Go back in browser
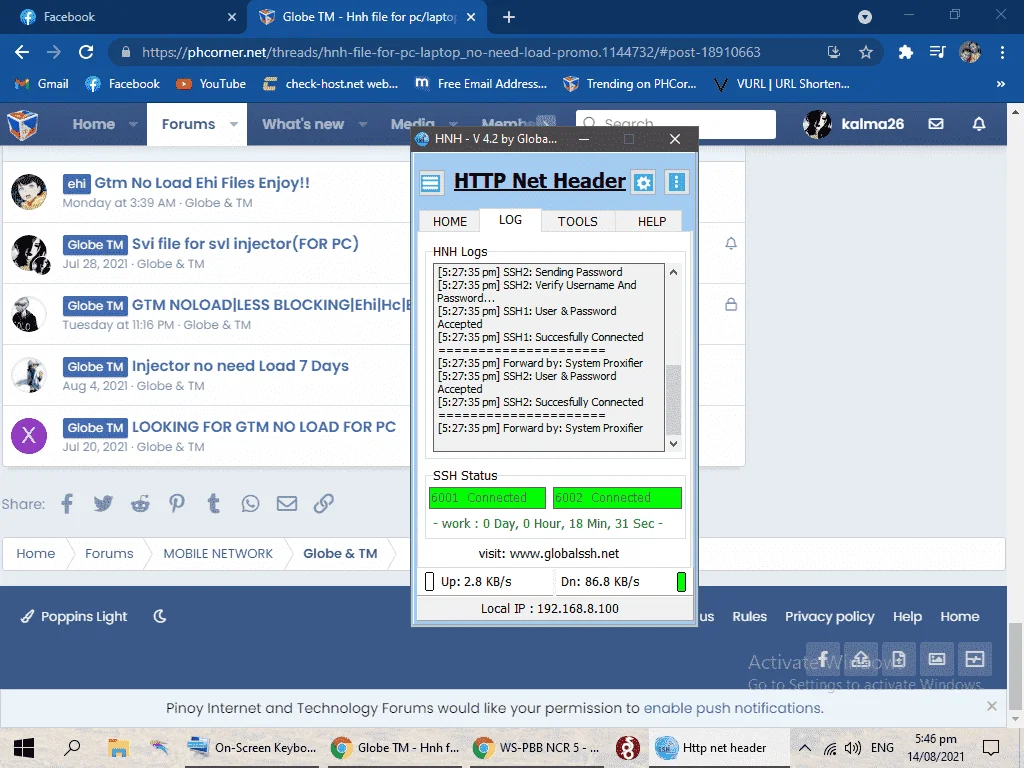1024x768 pixels. click(x=22, y=52)
